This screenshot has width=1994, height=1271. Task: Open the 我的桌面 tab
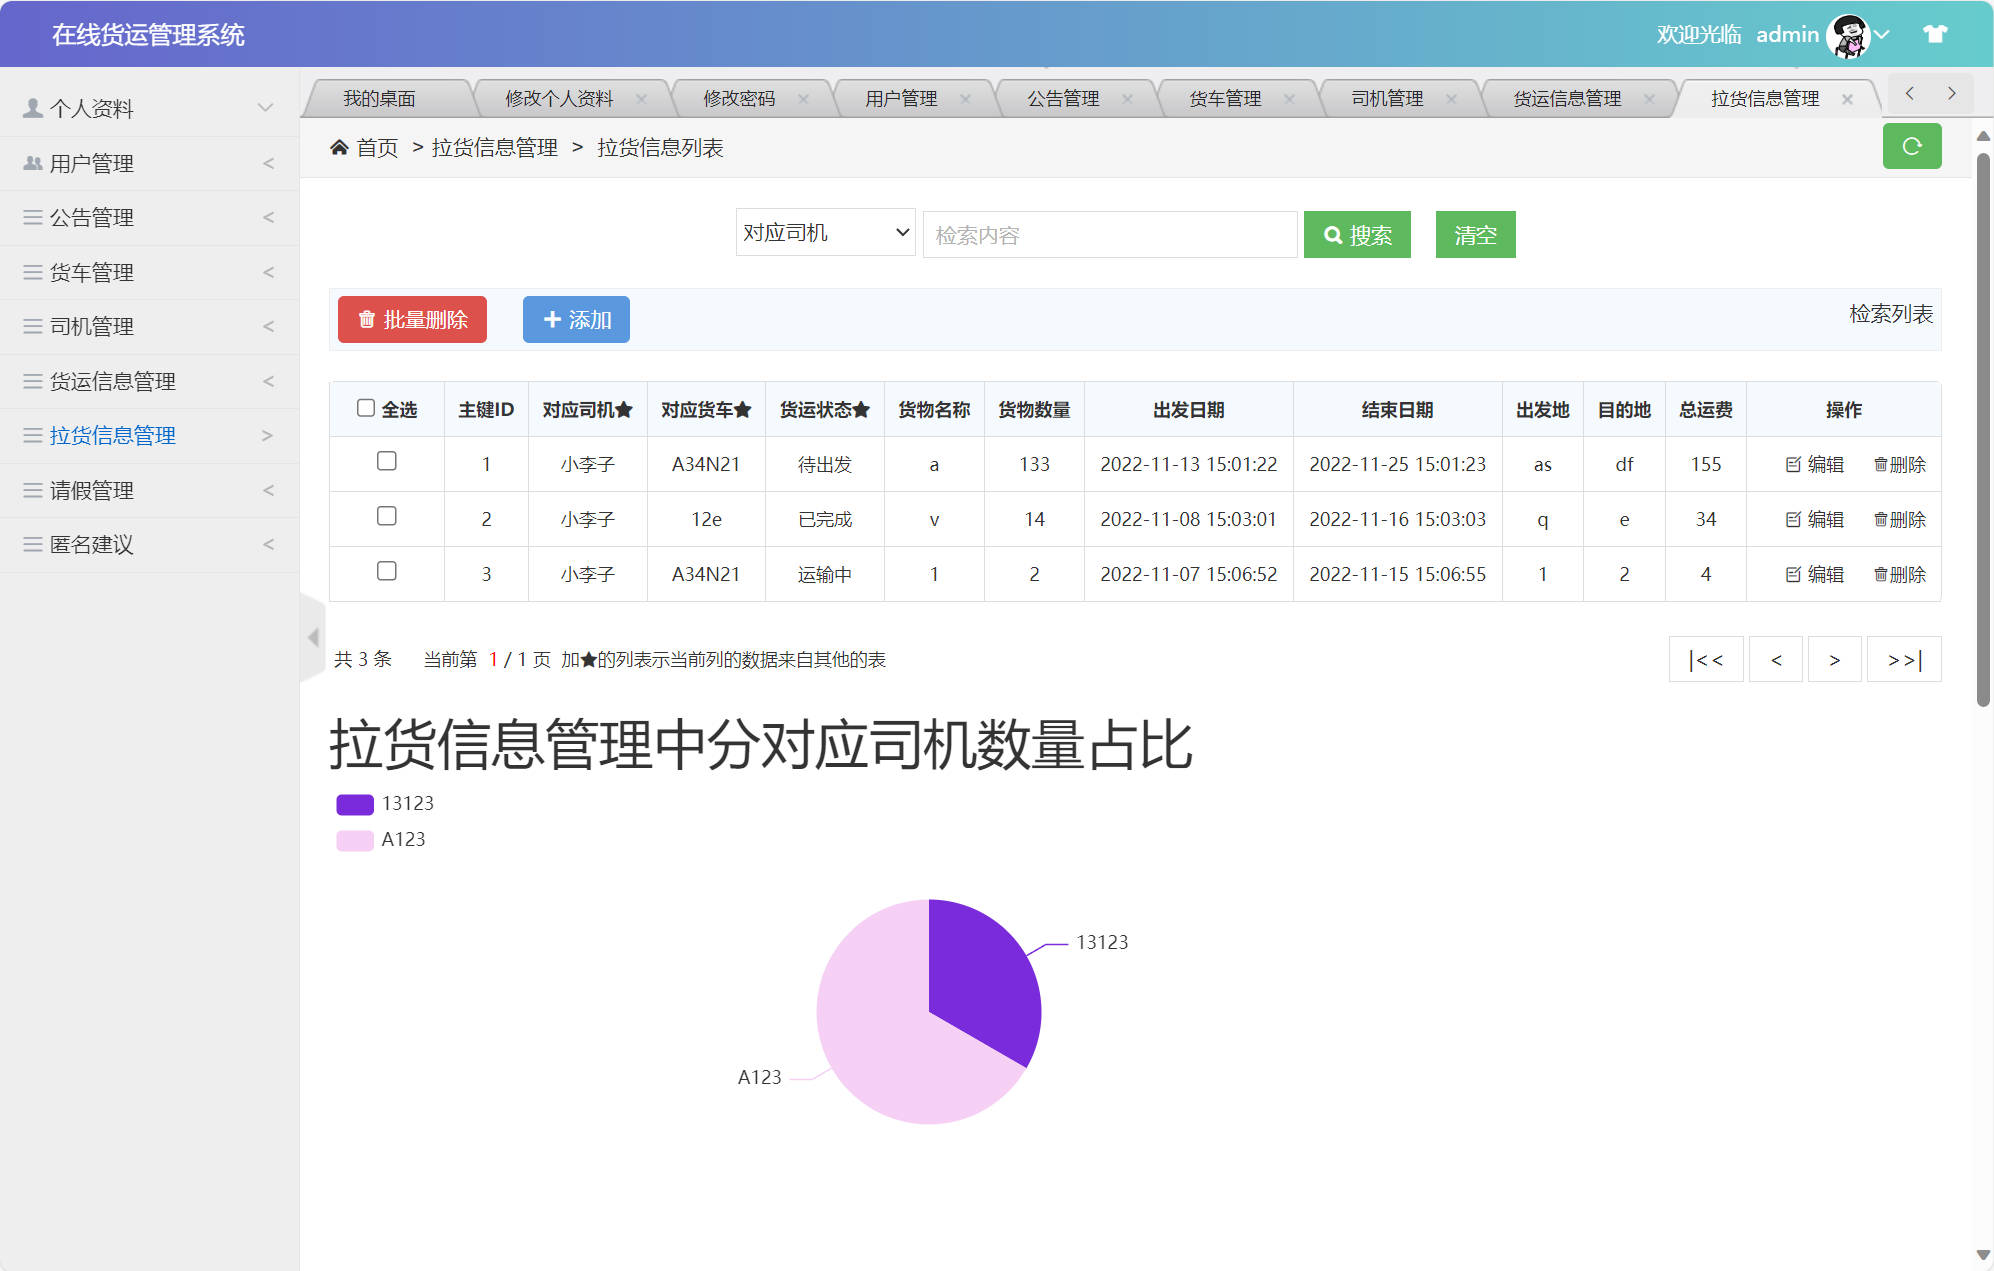tap(380, 97)
